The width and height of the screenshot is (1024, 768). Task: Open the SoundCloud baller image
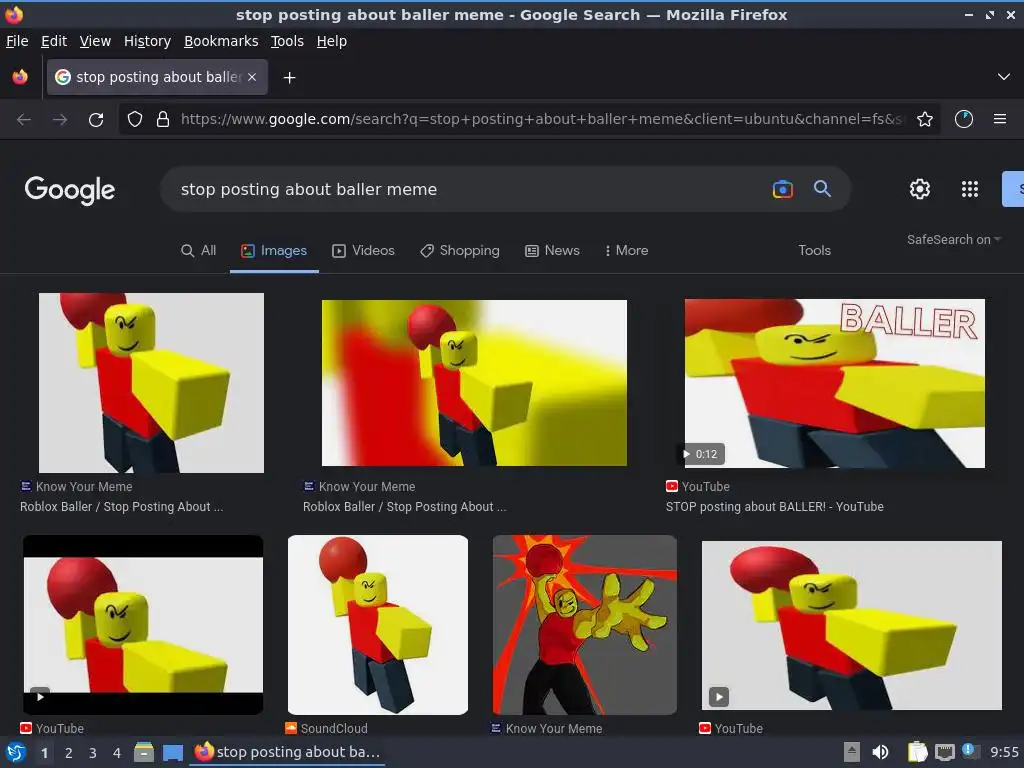[378, 625]
